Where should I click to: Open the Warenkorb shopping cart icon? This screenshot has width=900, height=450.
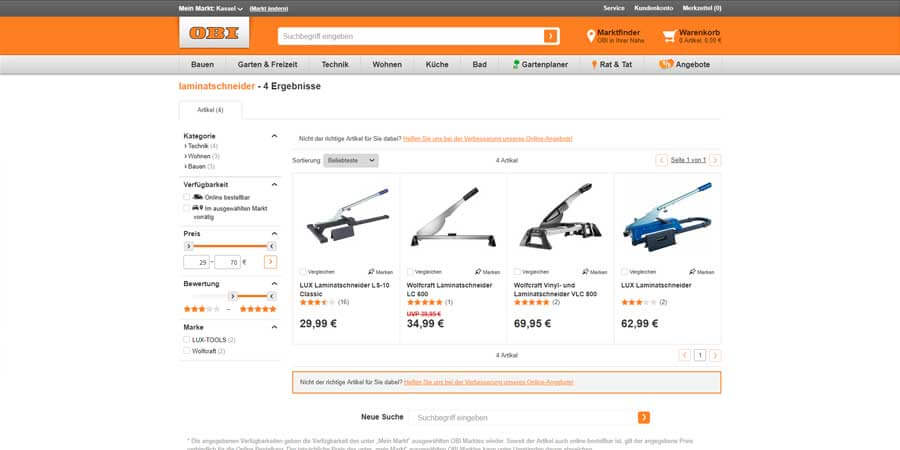pyautogui.click(x=669, y=36)
